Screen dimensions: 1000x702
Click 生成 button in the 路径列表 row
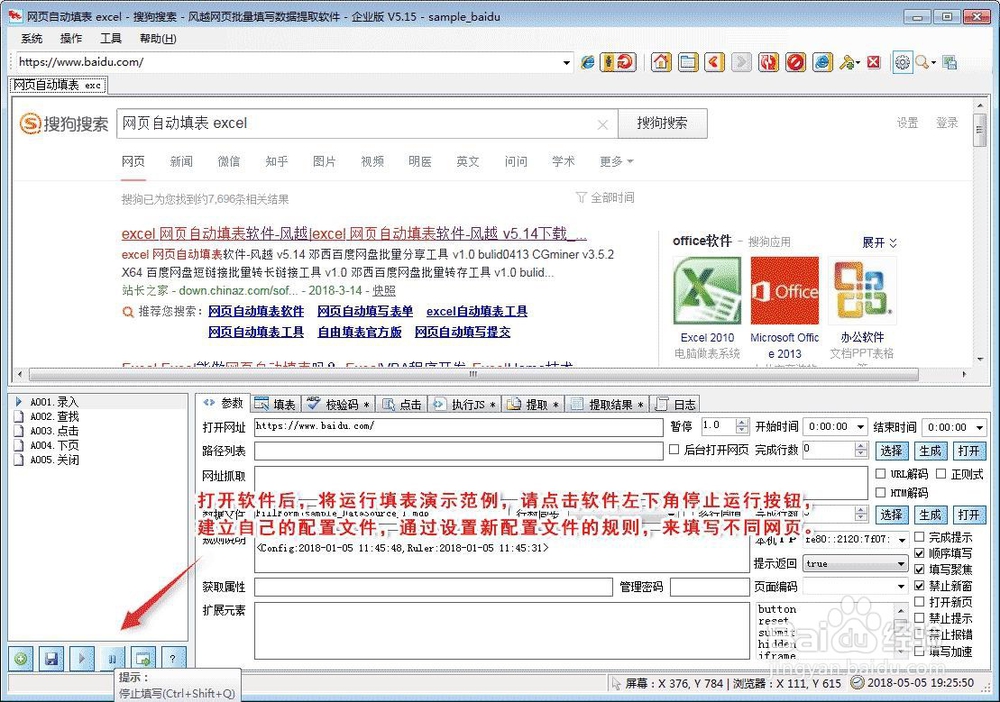930,451
